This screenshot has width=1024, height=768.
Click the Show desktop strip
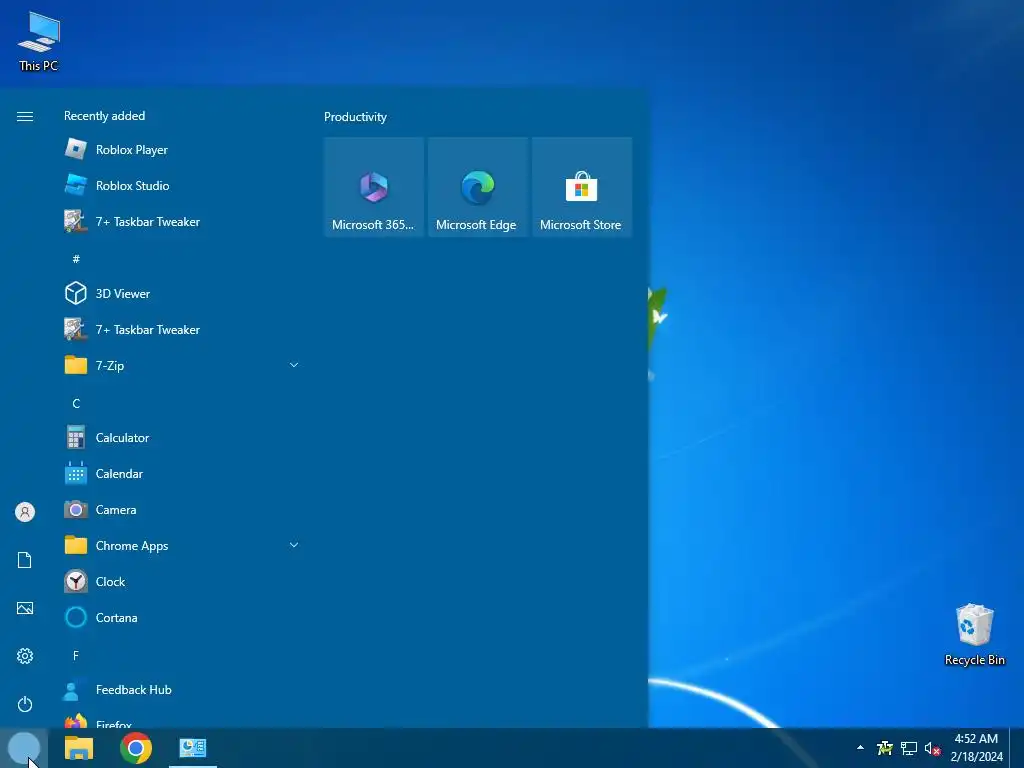[1017, 748]
